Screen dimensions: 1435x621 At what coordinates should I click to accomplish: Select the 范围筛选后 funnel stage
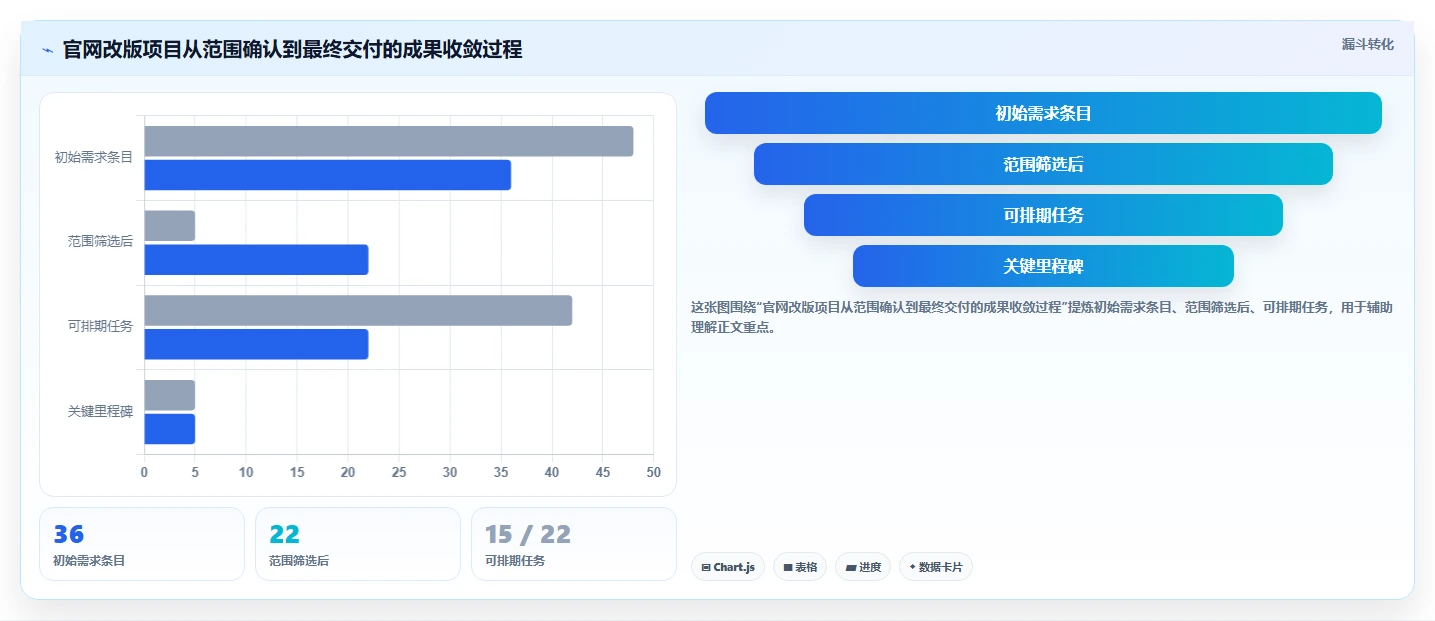coord(1043,164)
